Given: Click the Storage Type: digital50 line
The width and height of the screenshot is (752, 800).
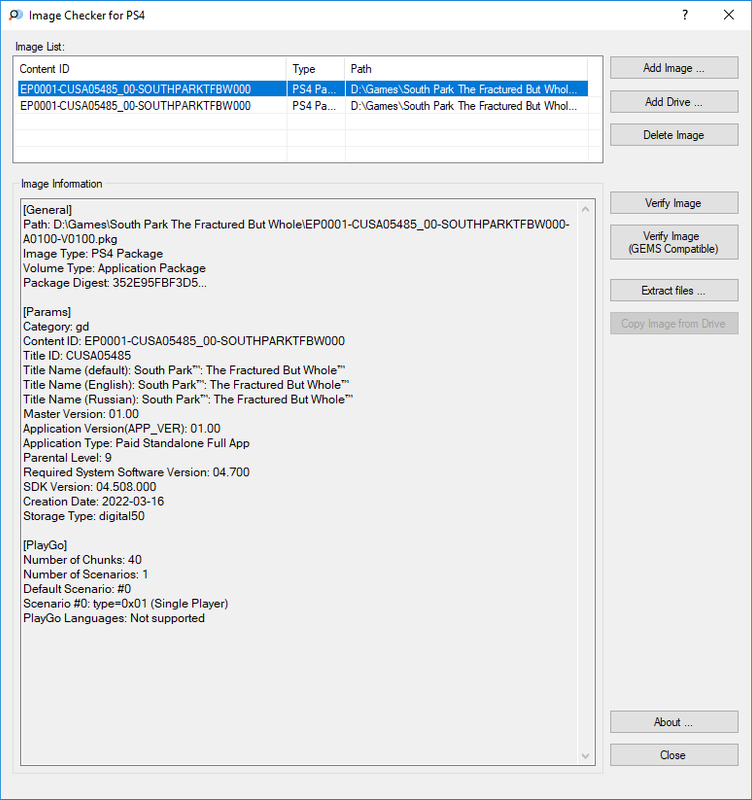Looking at the screenshot, I should click(84, 516).
